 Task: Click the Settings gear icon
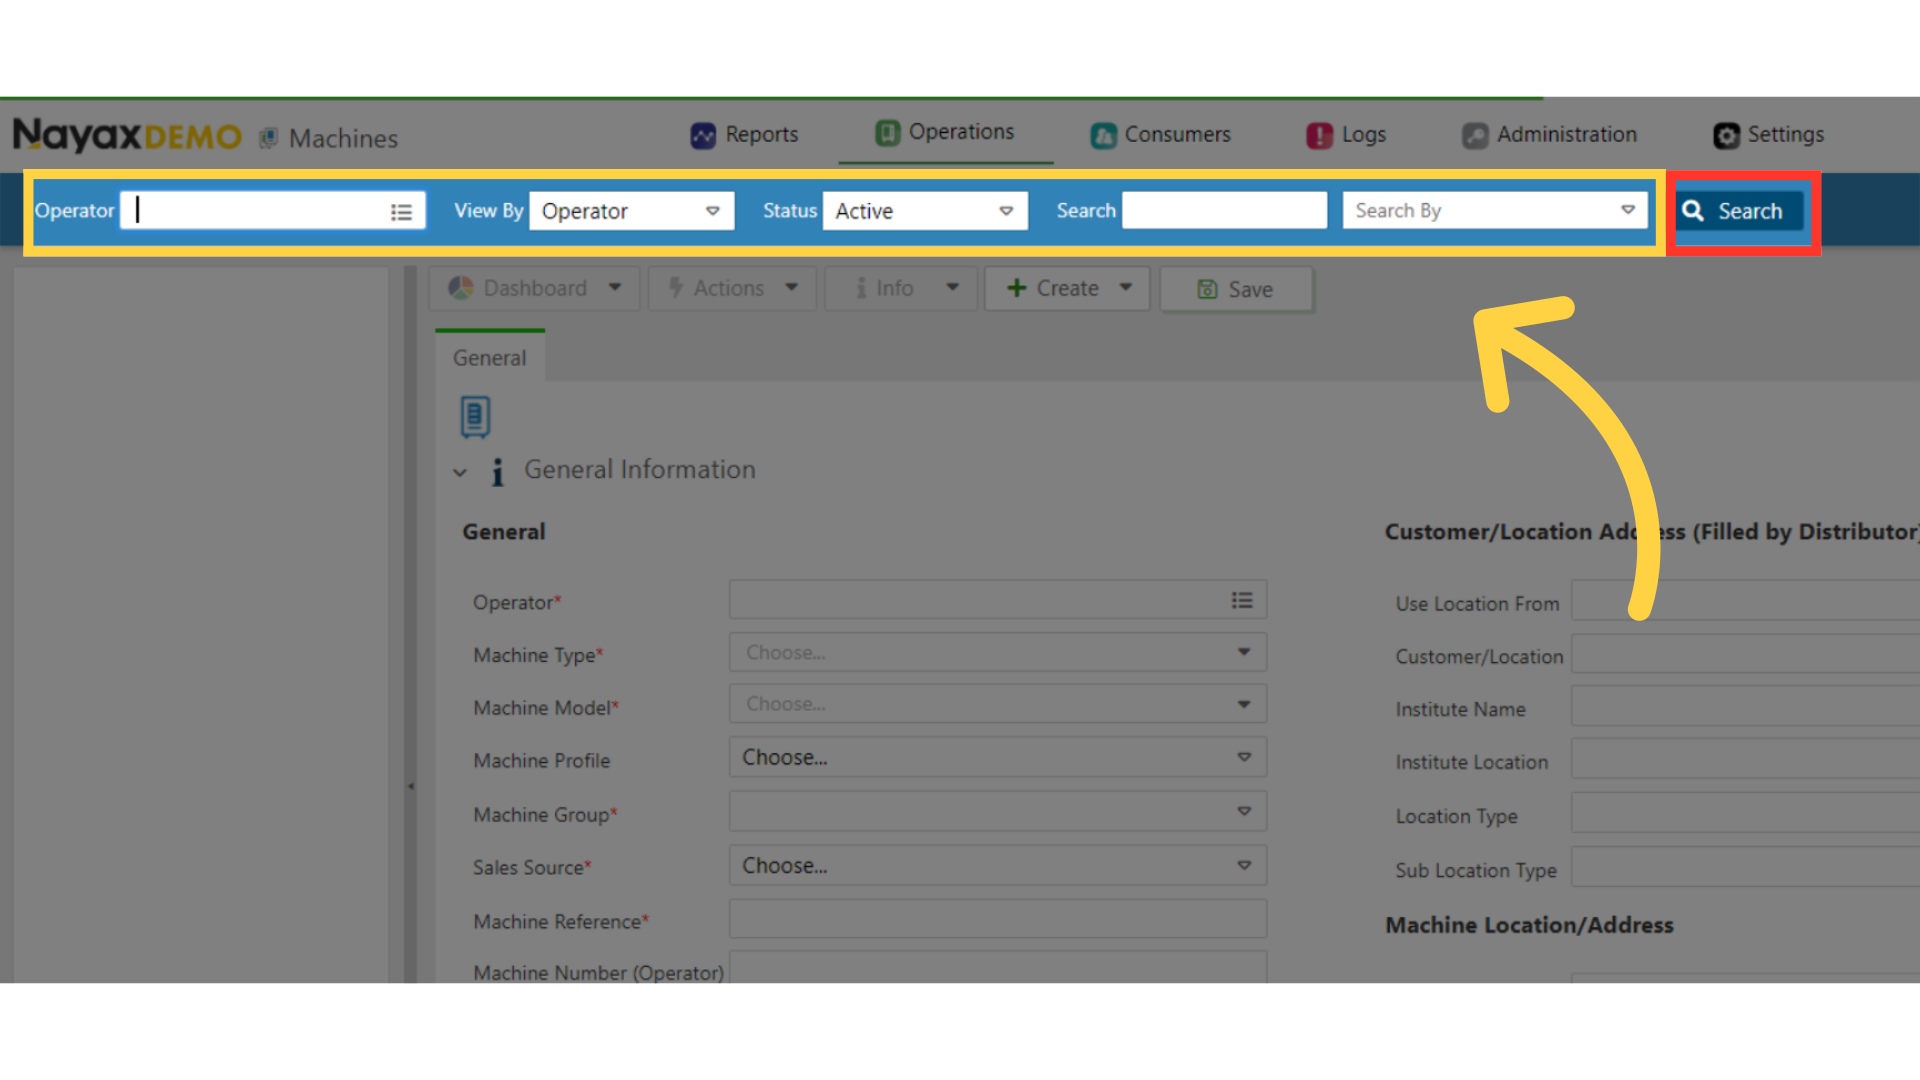point(1726,135)
